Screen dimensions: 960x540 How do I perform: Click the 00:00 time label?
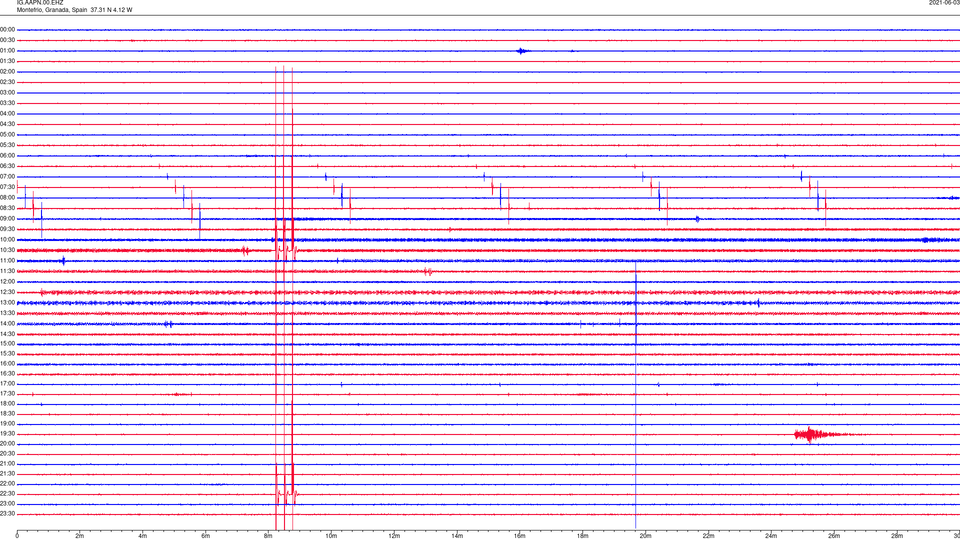pos(7,29)
